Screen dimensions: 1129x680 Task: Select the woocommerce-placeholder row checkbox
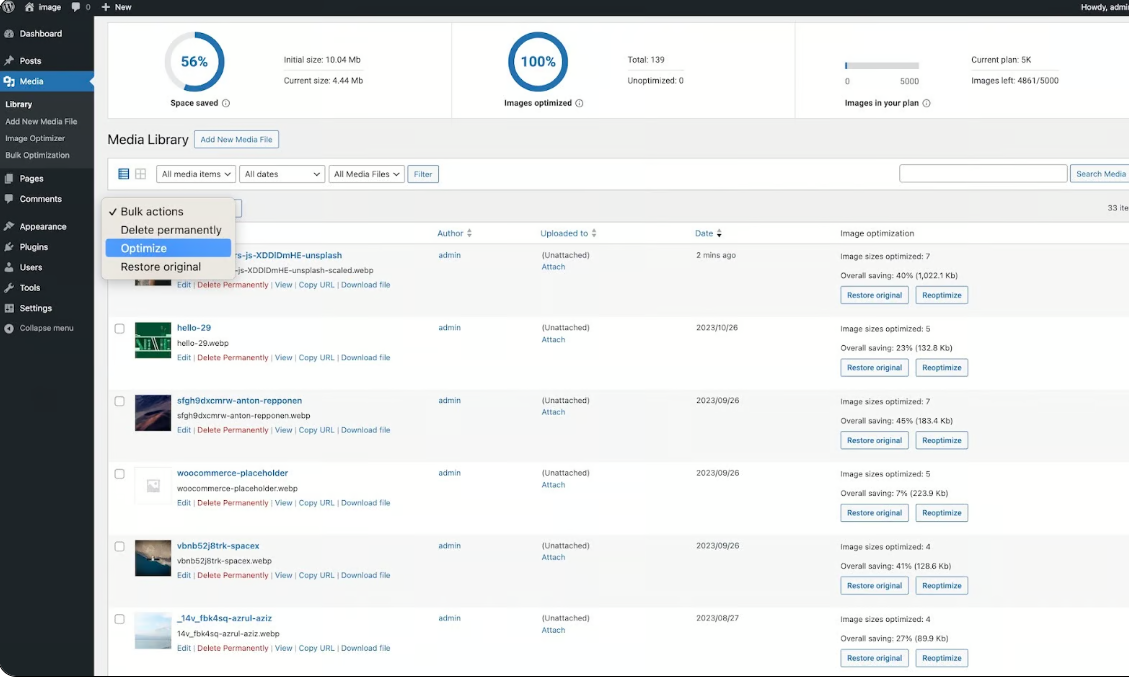click(119, 474)
